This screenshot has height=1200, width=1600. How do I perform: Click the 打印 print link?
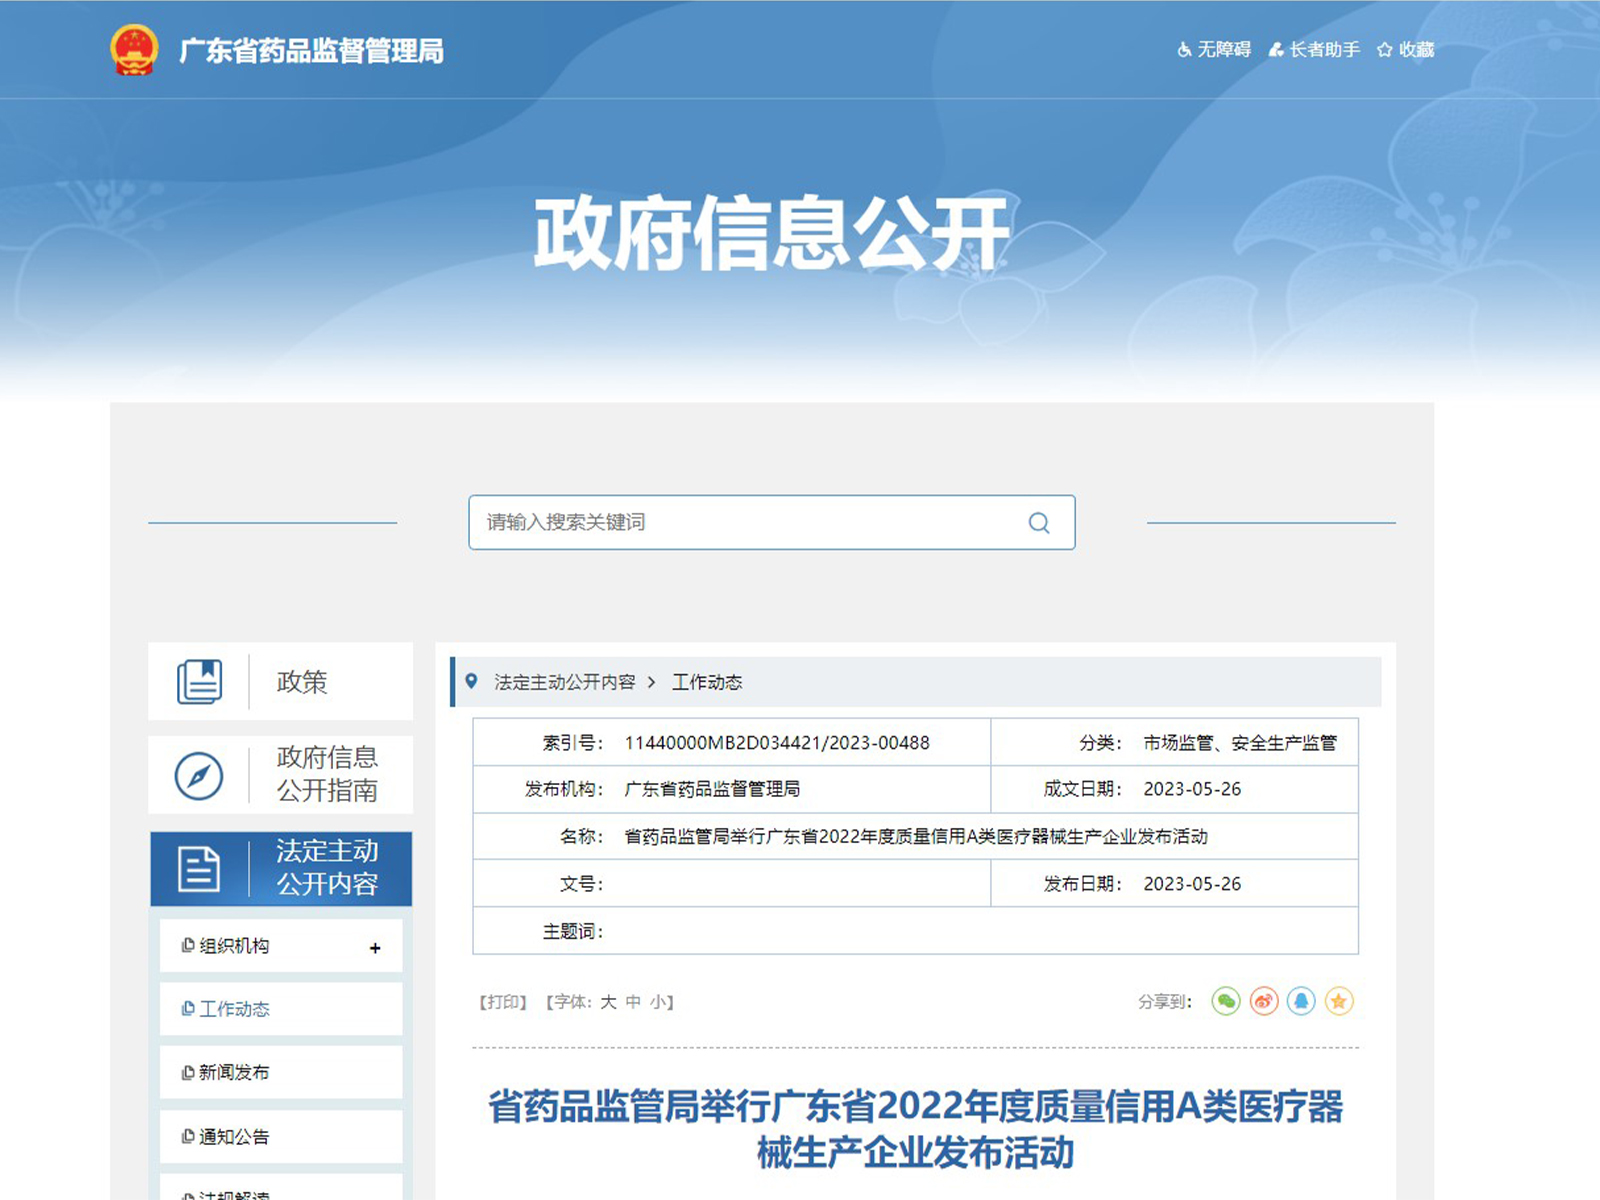coord(503,1002)
